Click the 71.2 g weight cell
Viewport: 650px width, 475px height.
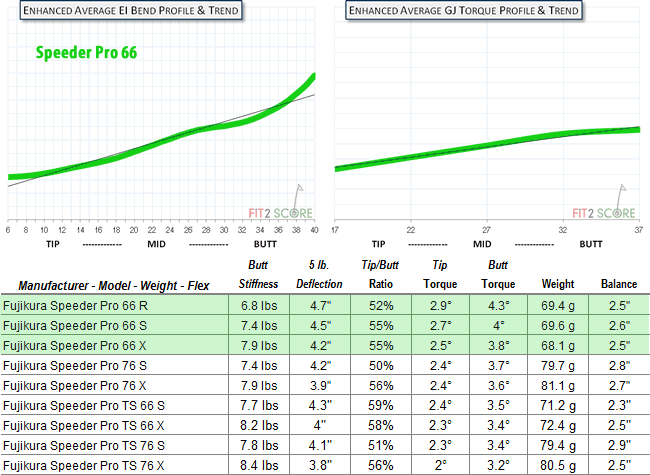558,405
